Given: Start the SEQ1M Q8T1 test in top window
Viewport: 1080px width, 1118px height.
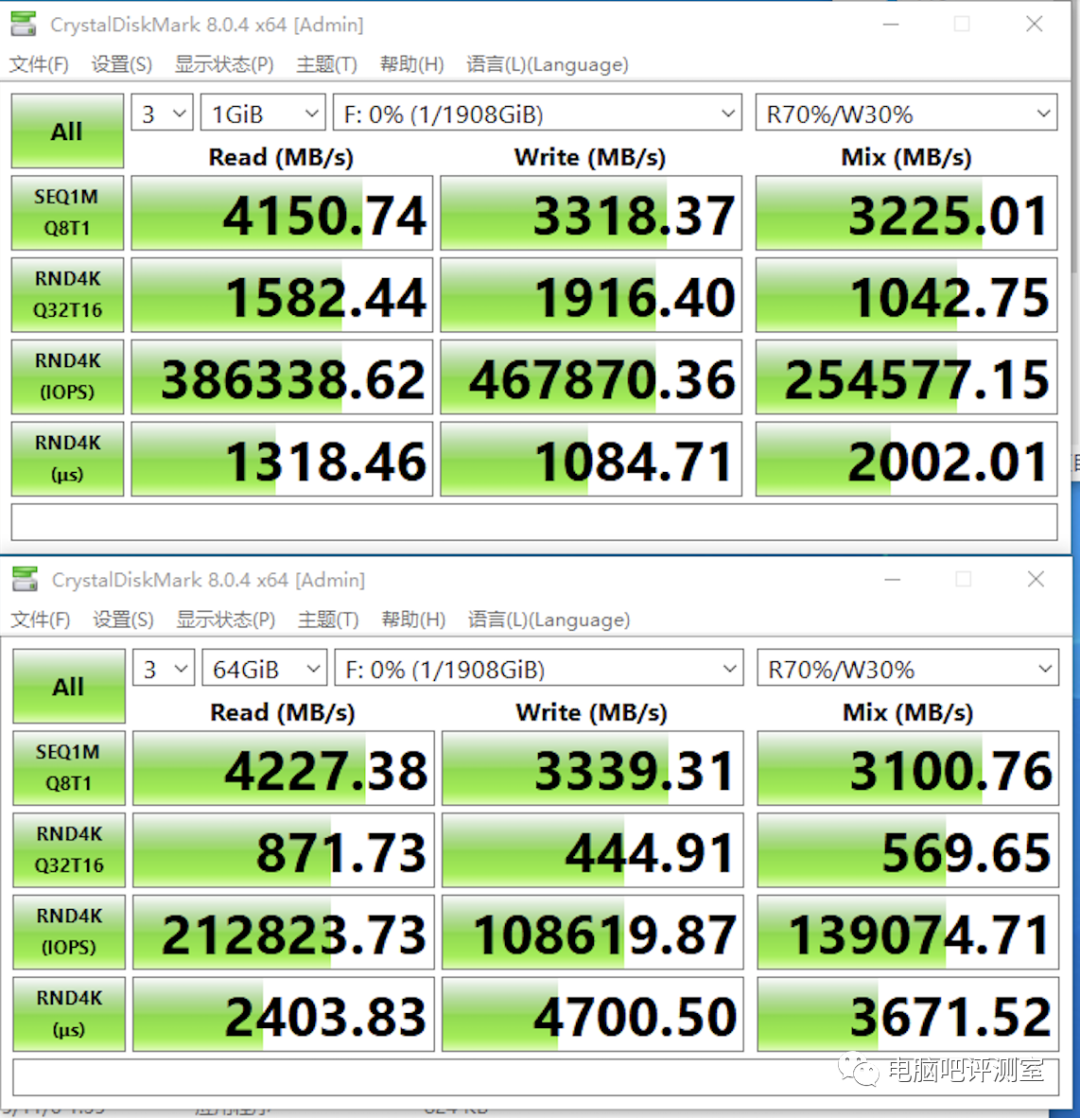Looking at the screenshot, I should pos(66,212).
